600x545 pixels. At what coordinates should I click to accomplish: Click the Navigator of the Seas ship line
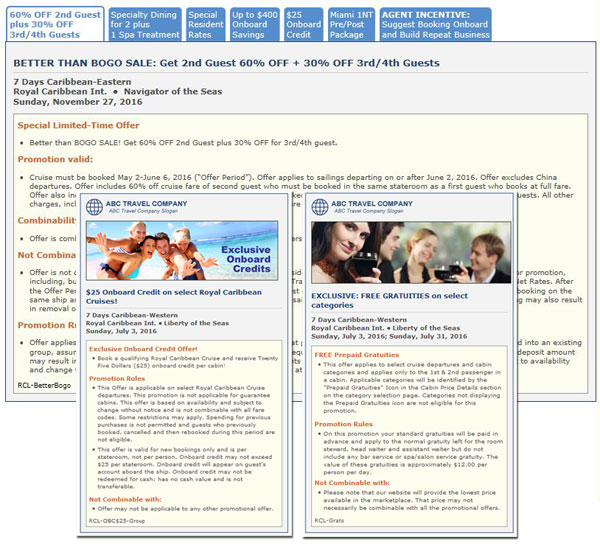click(117, 91)
